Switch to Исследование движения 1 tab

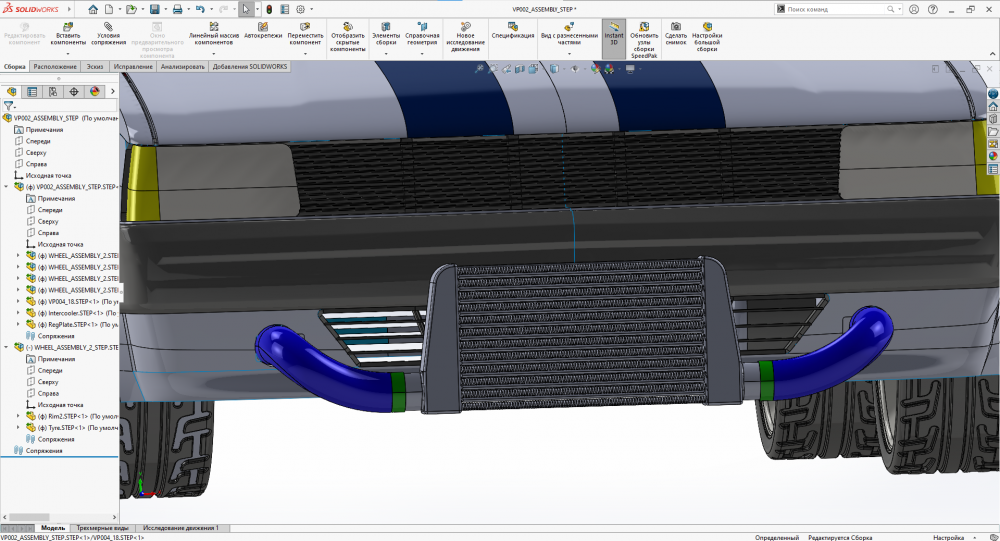[x=180, y=527]
